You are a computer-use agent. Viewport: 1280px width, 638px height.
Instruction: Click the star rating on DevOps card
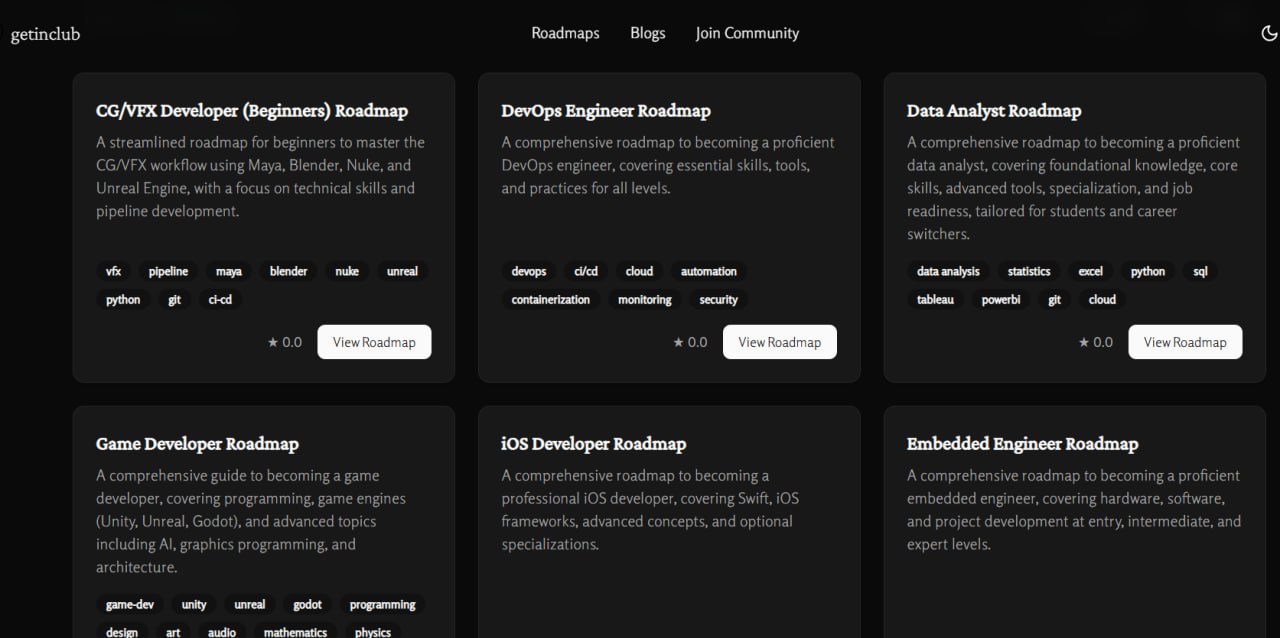pos(690,342)
